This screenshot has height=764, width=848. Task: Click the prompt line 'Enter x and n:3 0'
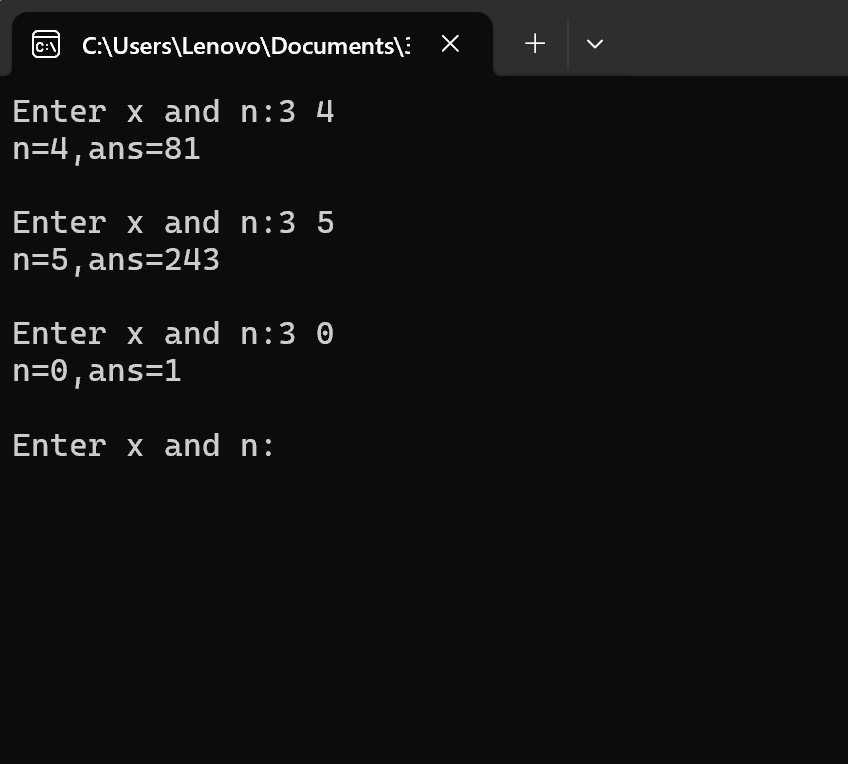click(x=174, y=334)
